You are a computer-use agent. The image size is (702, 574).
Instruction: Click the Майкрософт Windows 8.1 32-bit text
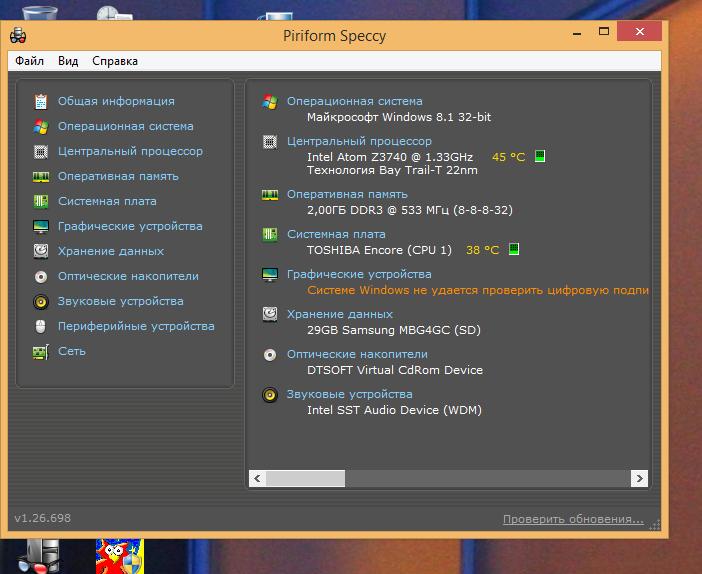pos(399,117)
